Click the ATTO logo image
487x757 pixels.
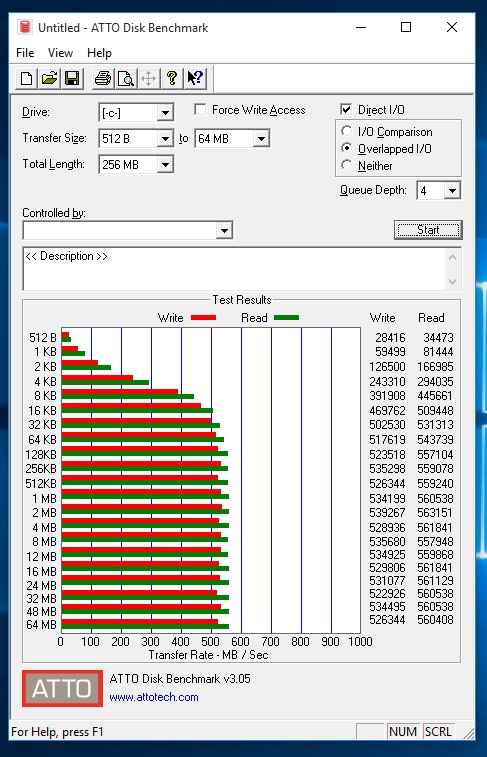point(62,688)
